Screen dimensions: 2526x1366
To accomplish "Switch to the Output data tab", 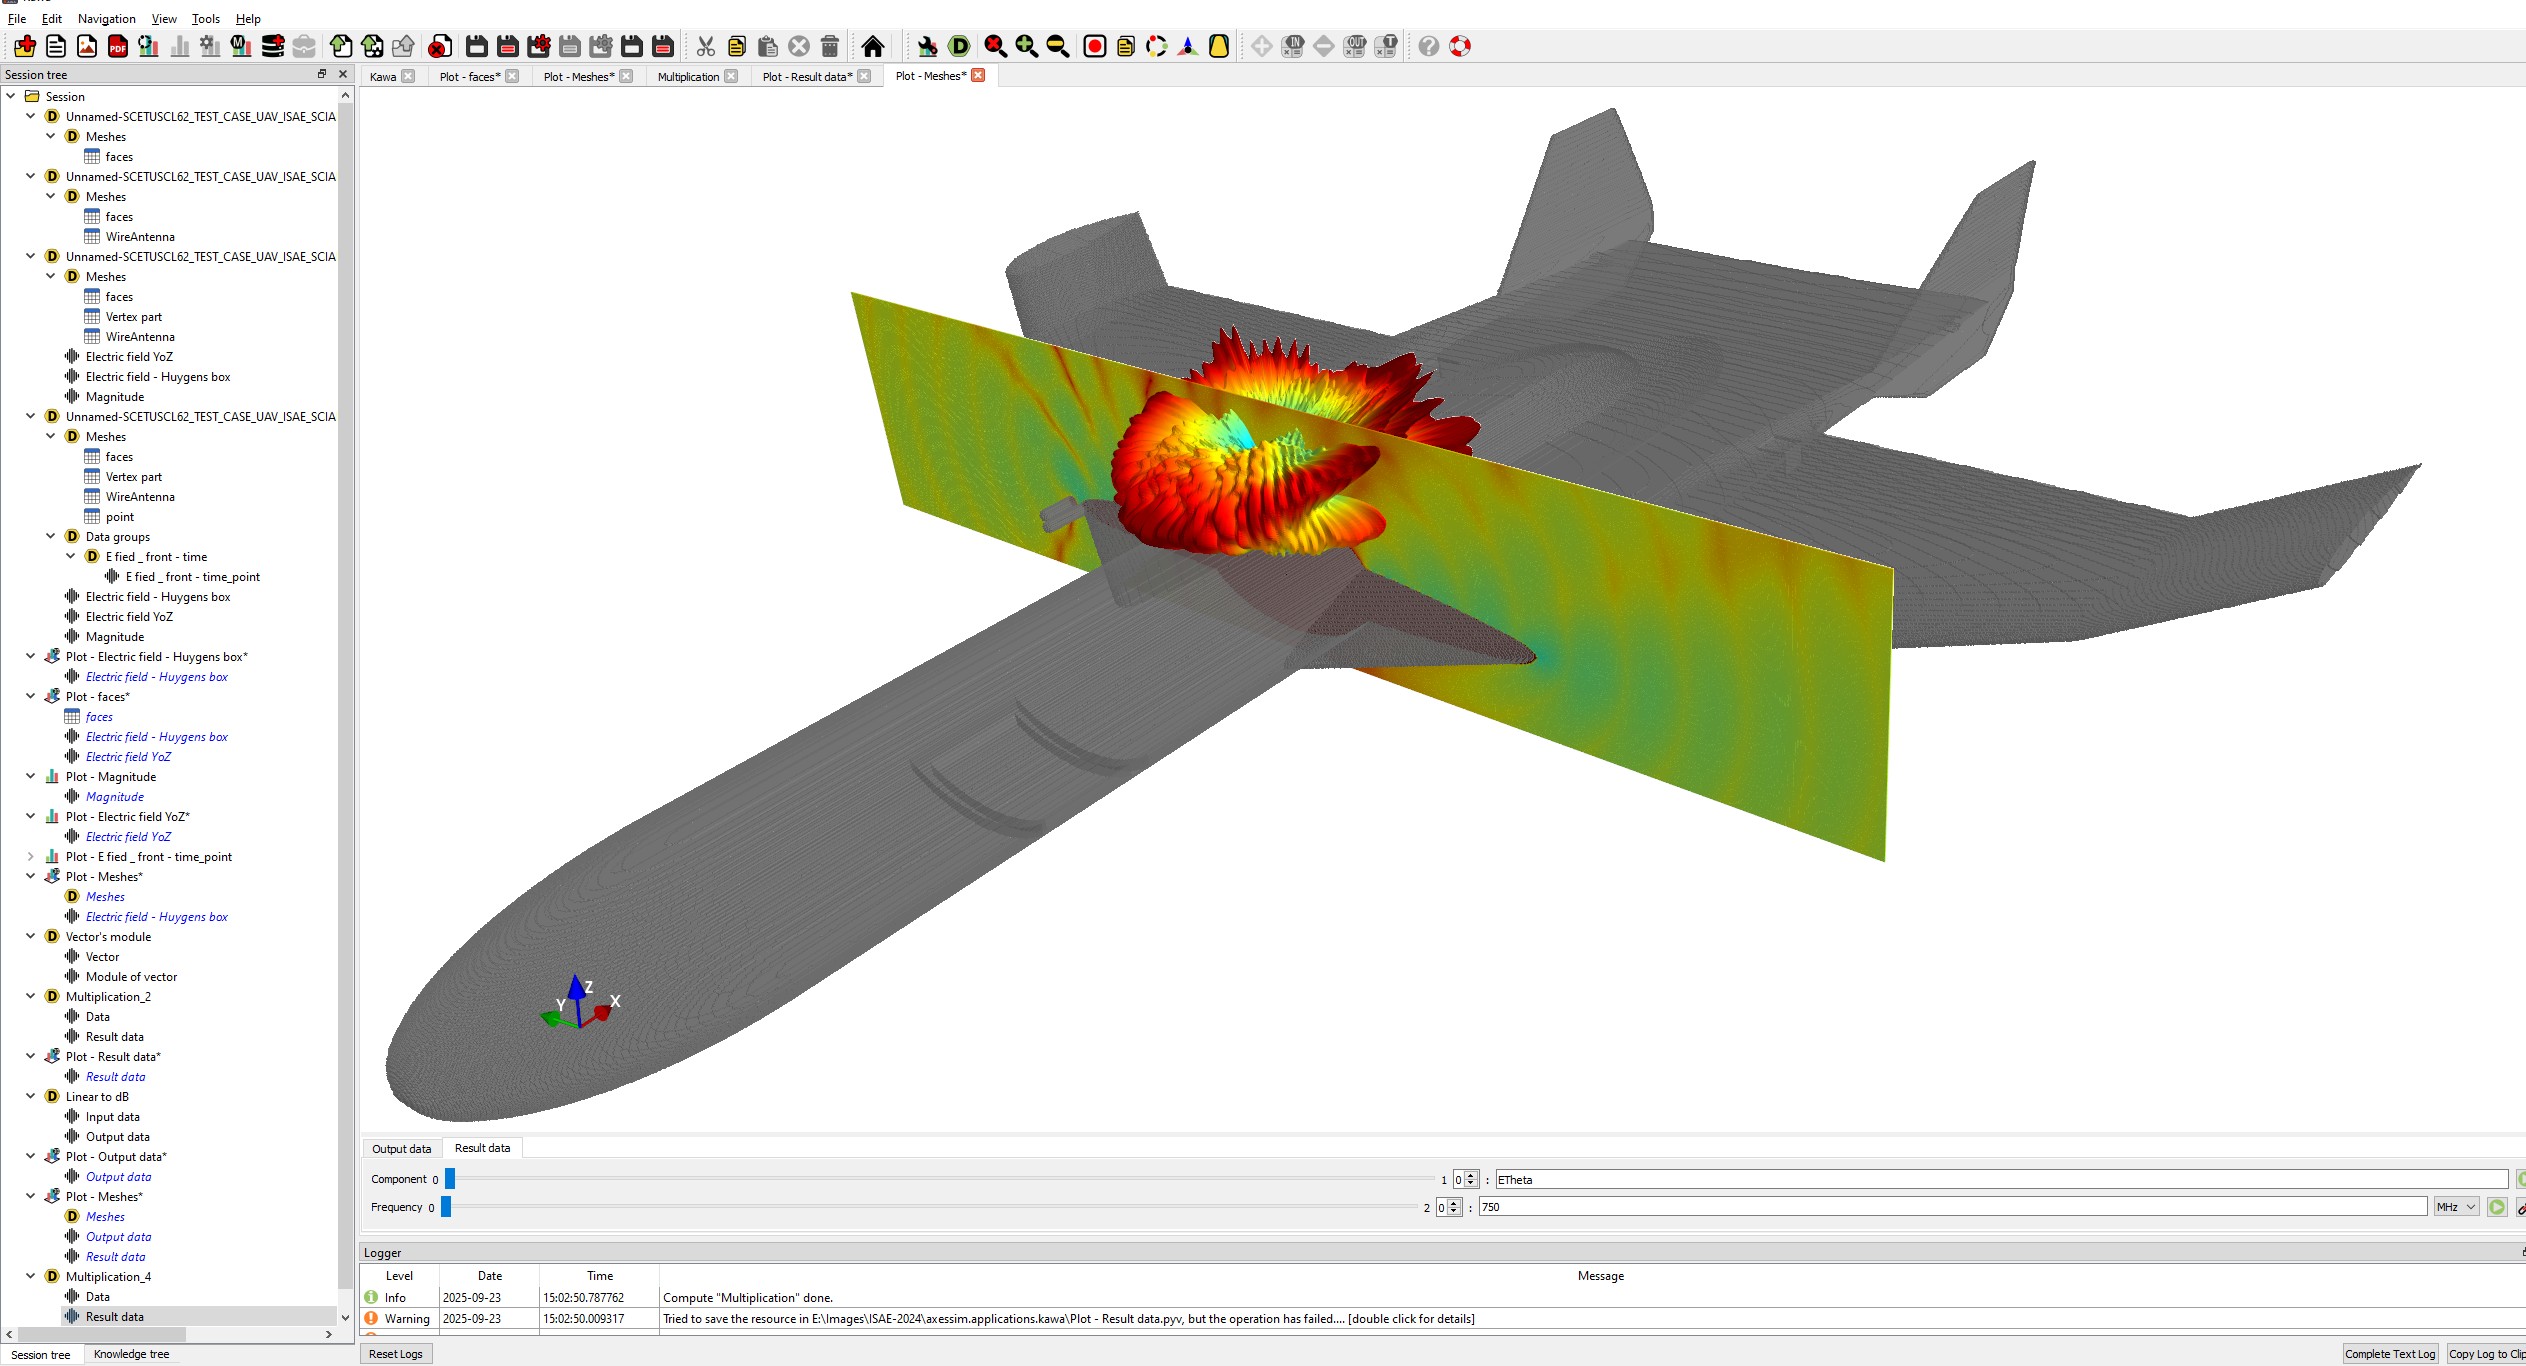I will tap(401, 1148).
